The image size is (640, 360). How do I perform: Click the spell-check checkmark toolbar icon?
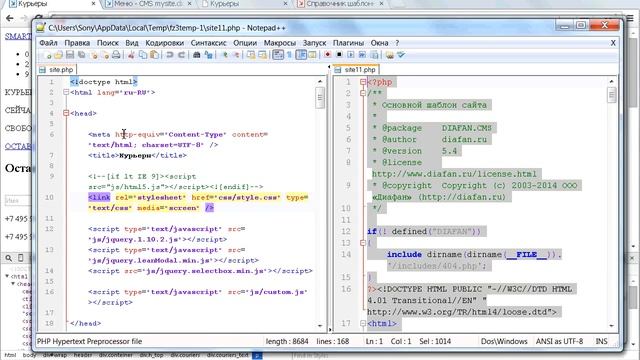click(401, 55)
